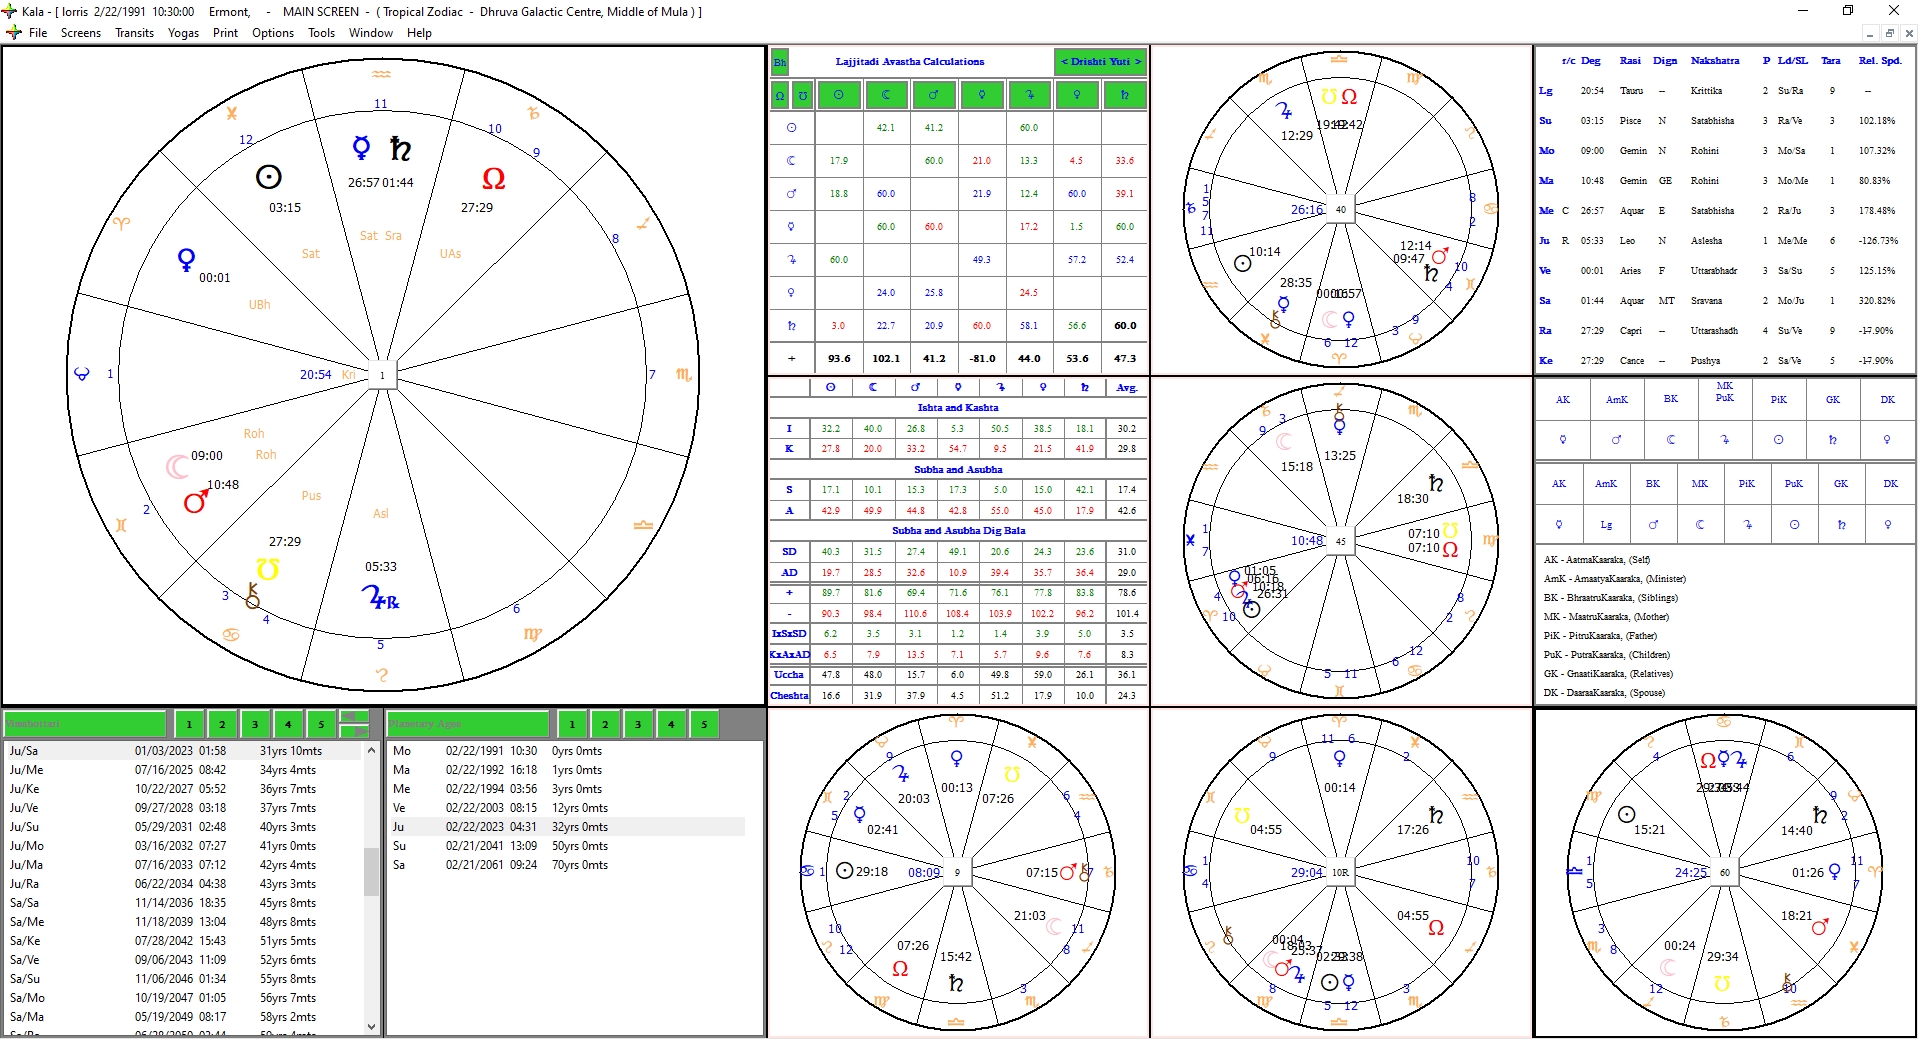1918x1040 pixels.
Task: Click the red Rahu glyph in main chart
Action: (x=493, y=179)
